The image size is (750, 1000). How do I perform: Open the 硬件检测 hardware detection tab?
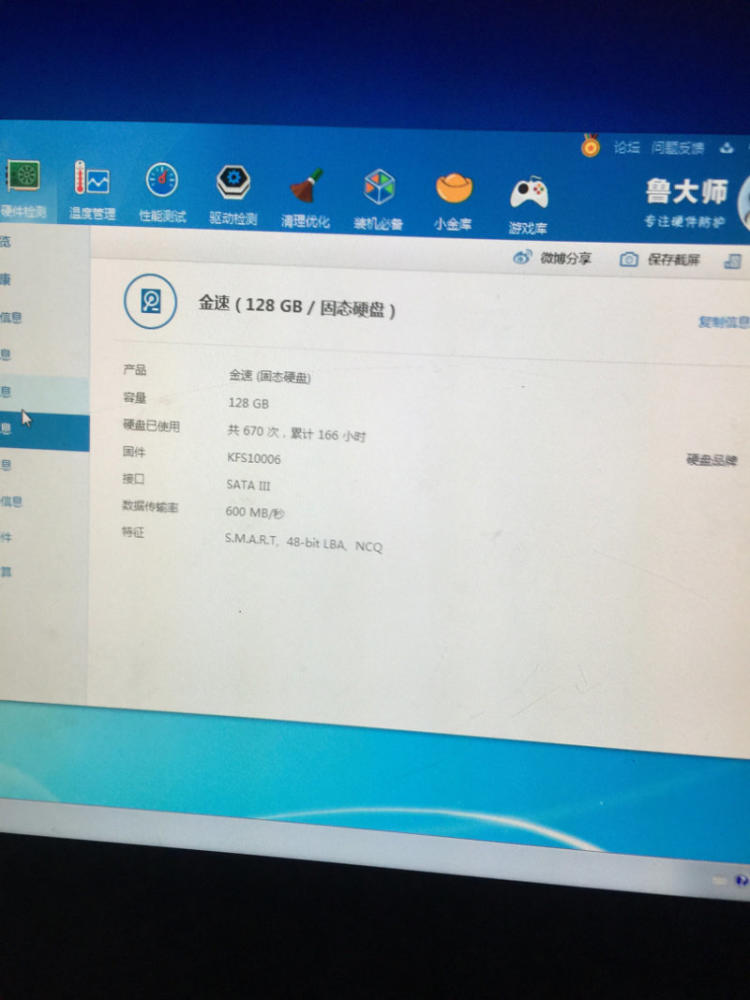tap(23, 189)
